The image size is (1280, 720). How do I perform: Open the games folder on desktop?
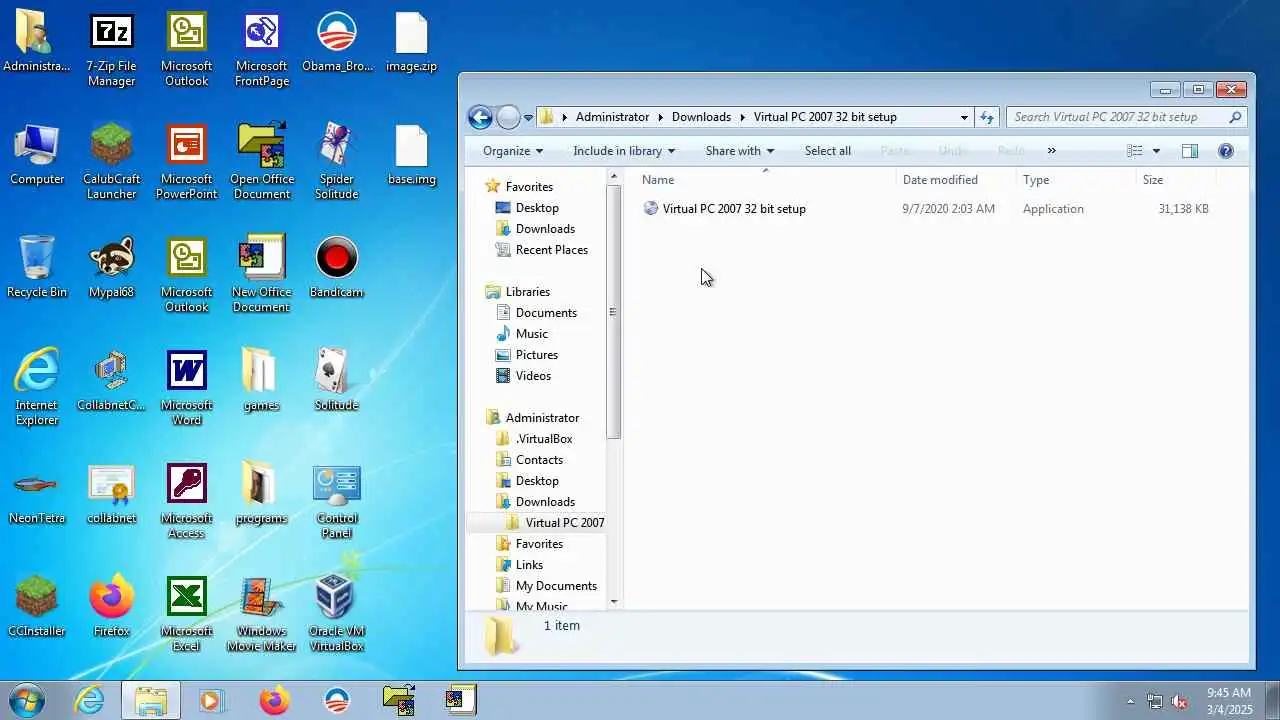tap(261, 381)
